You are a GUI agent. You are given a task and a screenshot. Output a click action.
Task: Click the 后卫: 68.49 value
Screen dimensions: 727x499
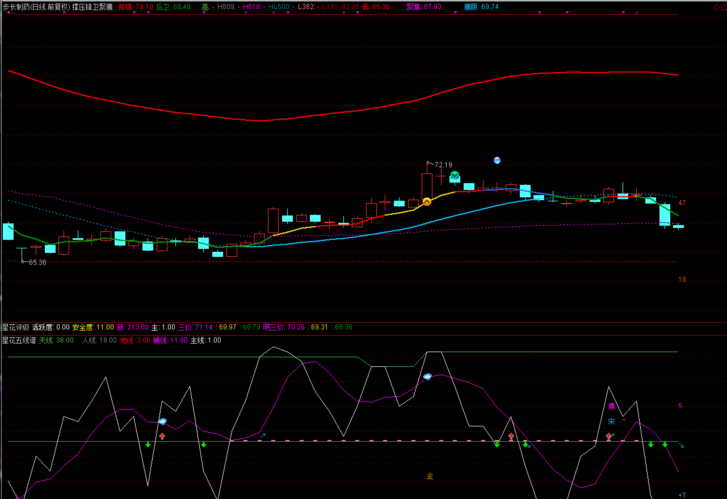pyautogui.click(x=173, y=7)
